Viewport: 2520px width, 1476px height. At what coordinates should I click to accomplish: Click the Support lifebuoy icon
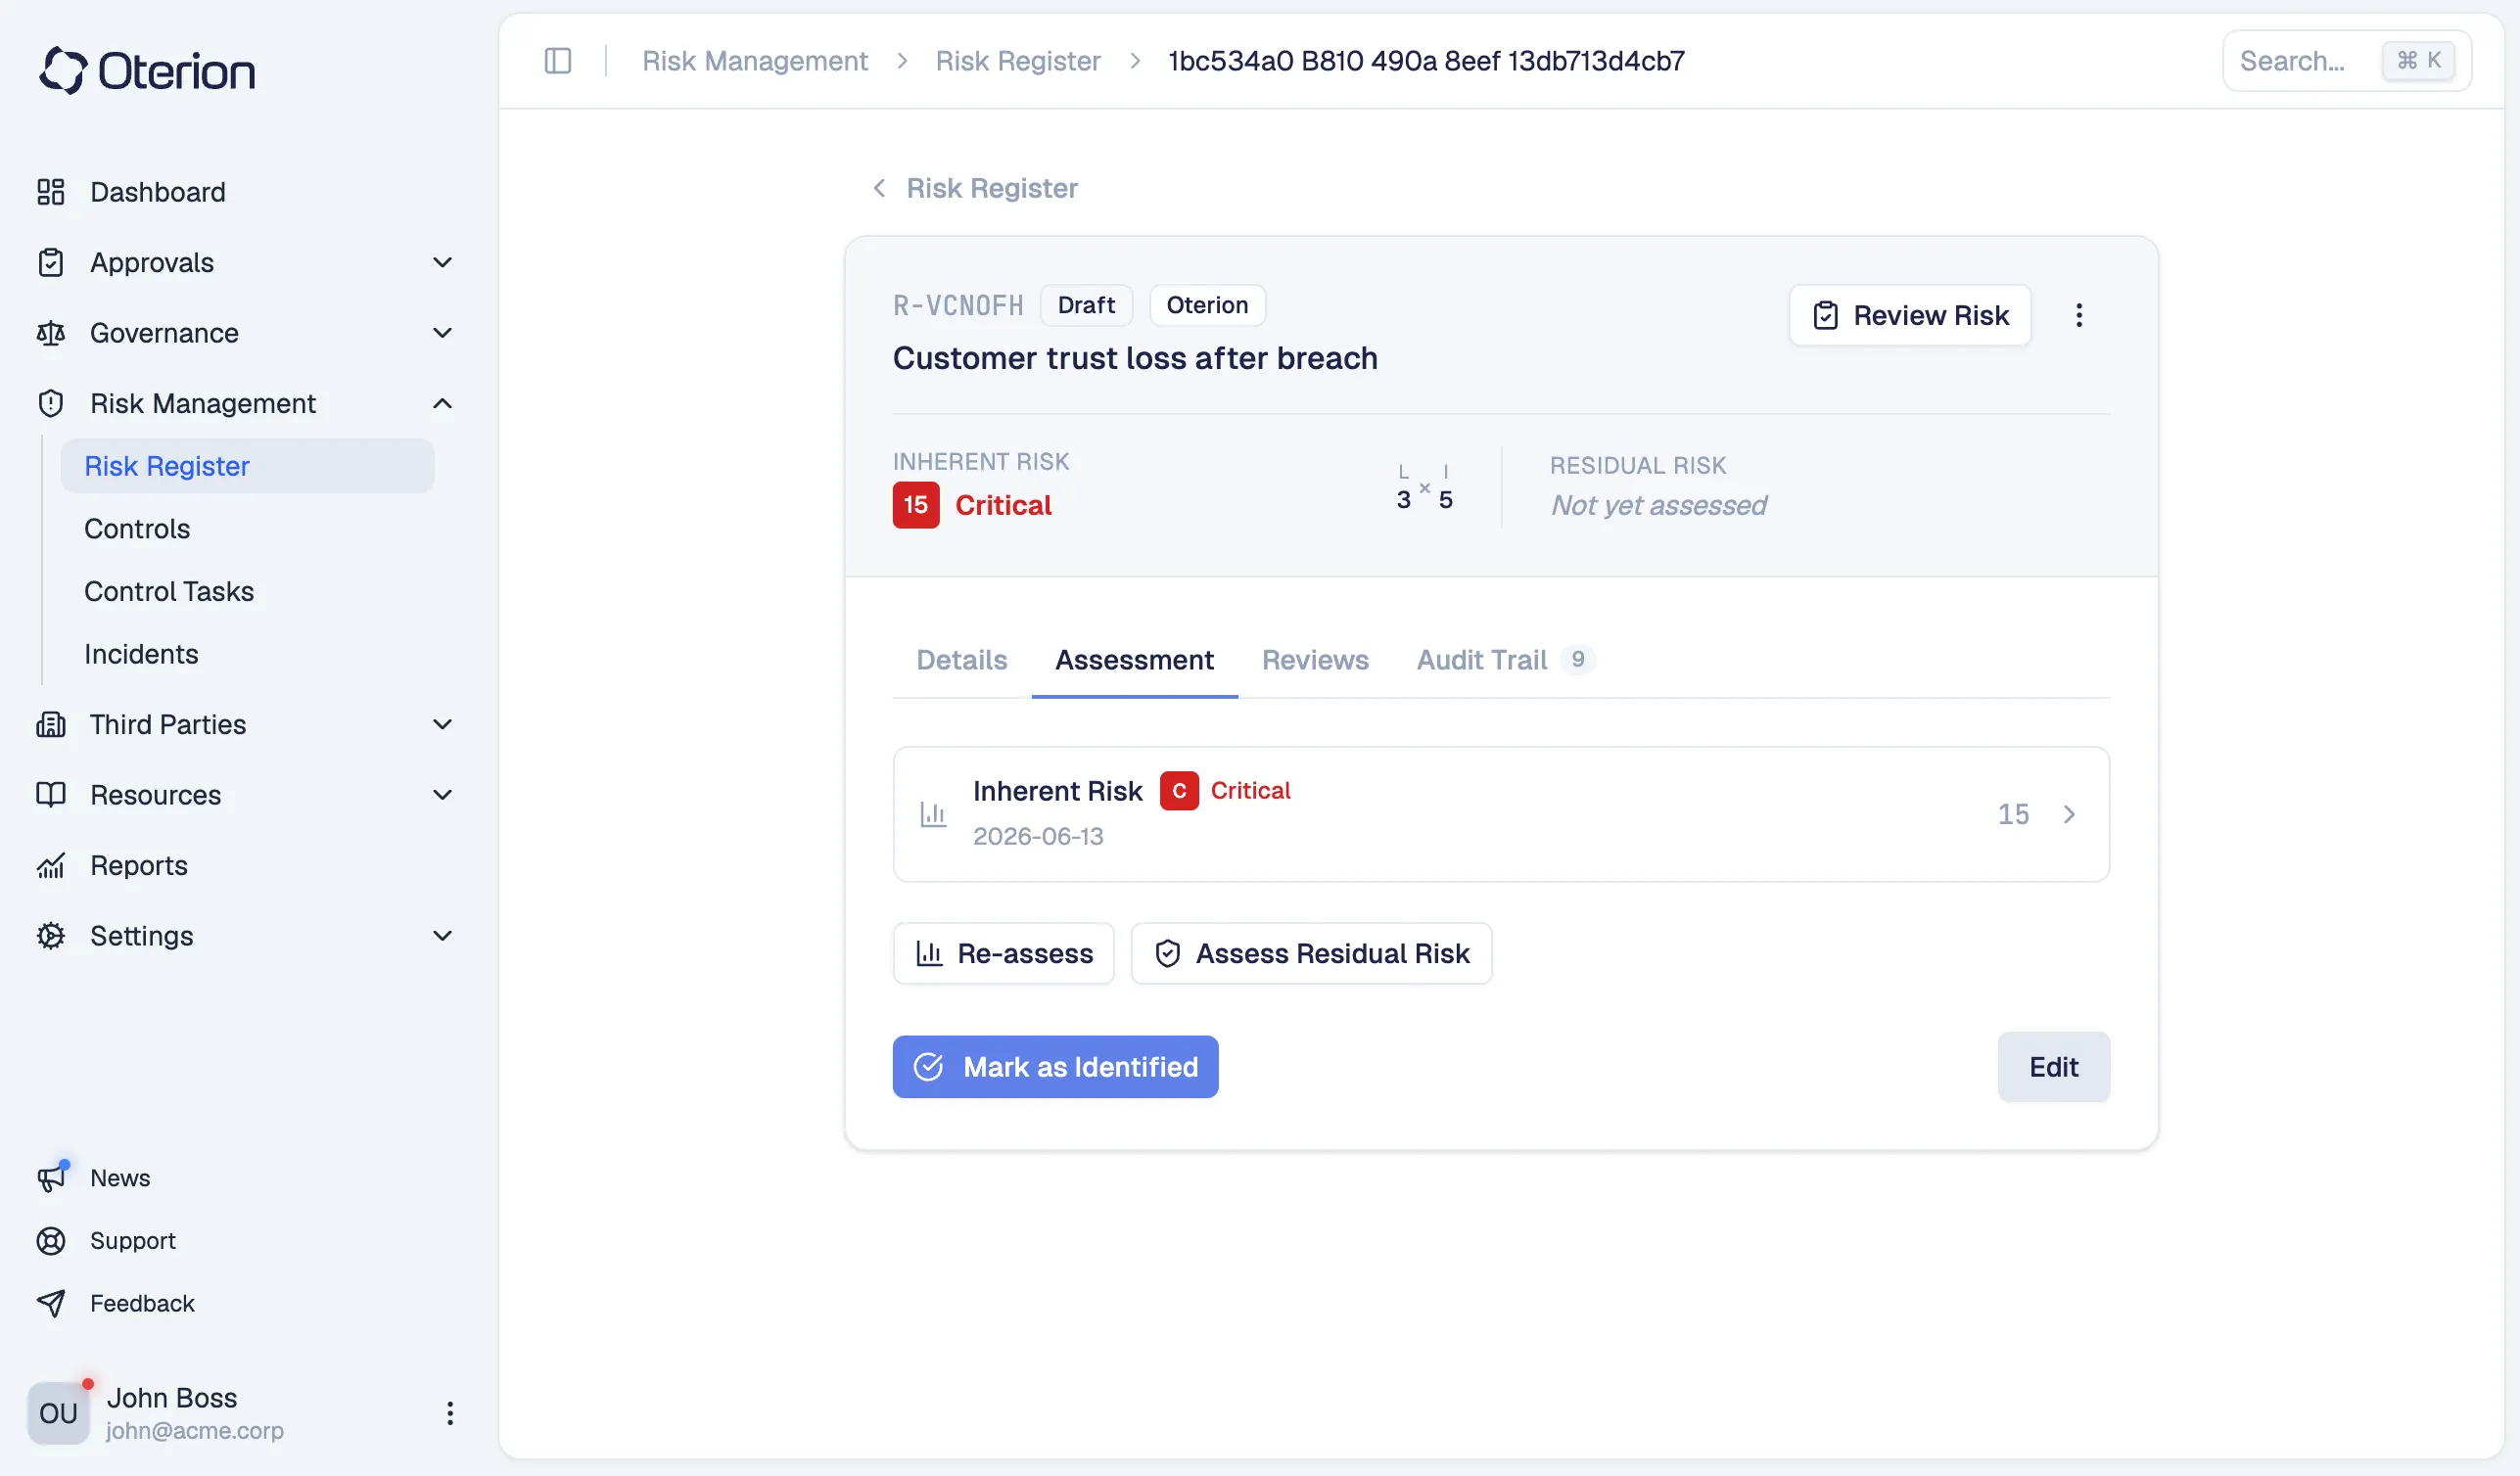[x=51, y=1241]
